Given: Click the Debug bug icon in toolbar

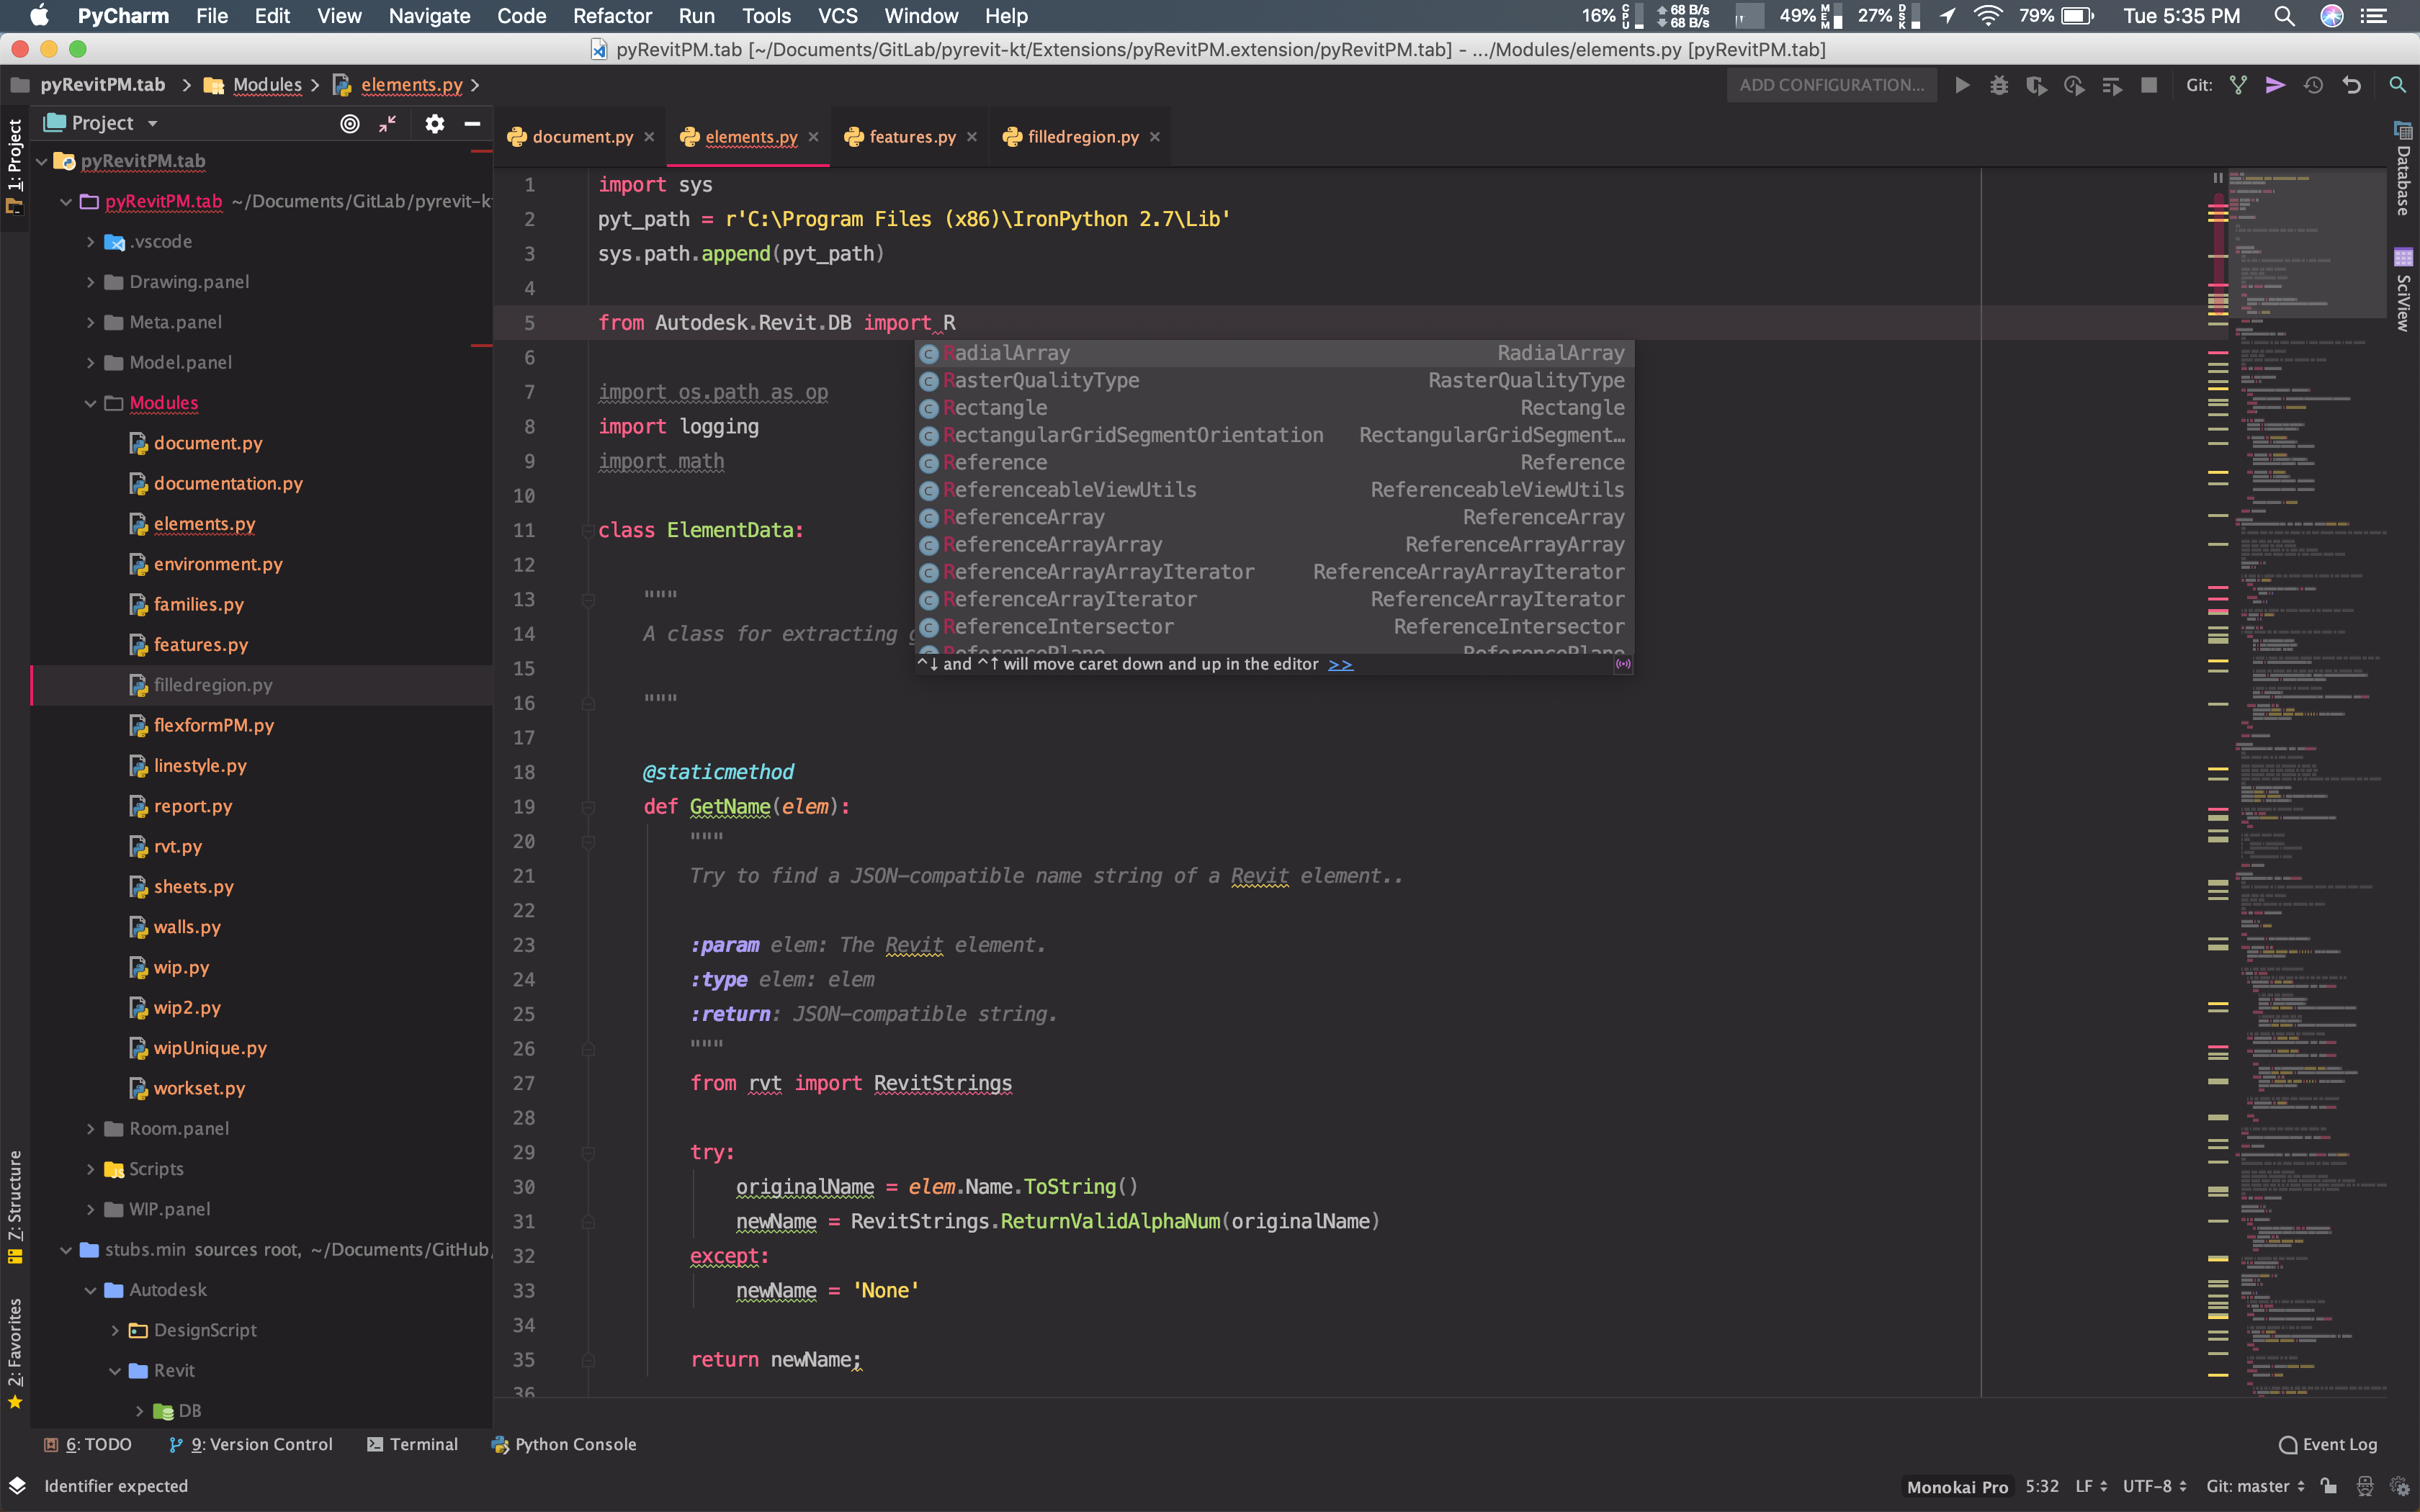Looking at the screenshot, I should [1999, 85].
